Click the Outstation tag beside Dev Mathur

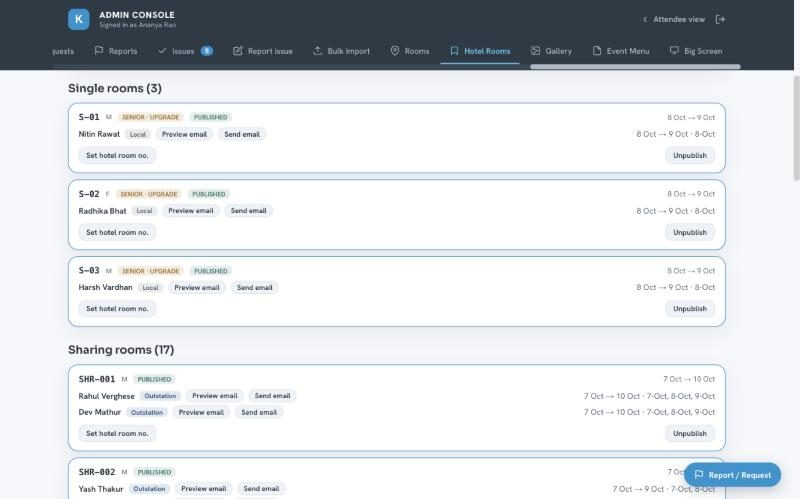pyautogui.click(x=147, y=412)
